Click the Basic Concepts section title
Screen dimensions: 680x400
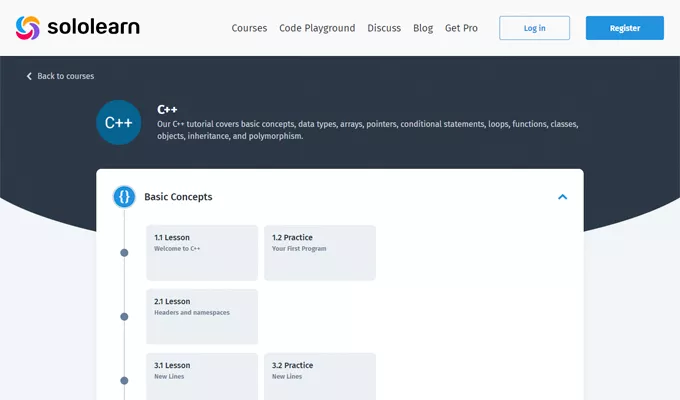tap(178, 197)
